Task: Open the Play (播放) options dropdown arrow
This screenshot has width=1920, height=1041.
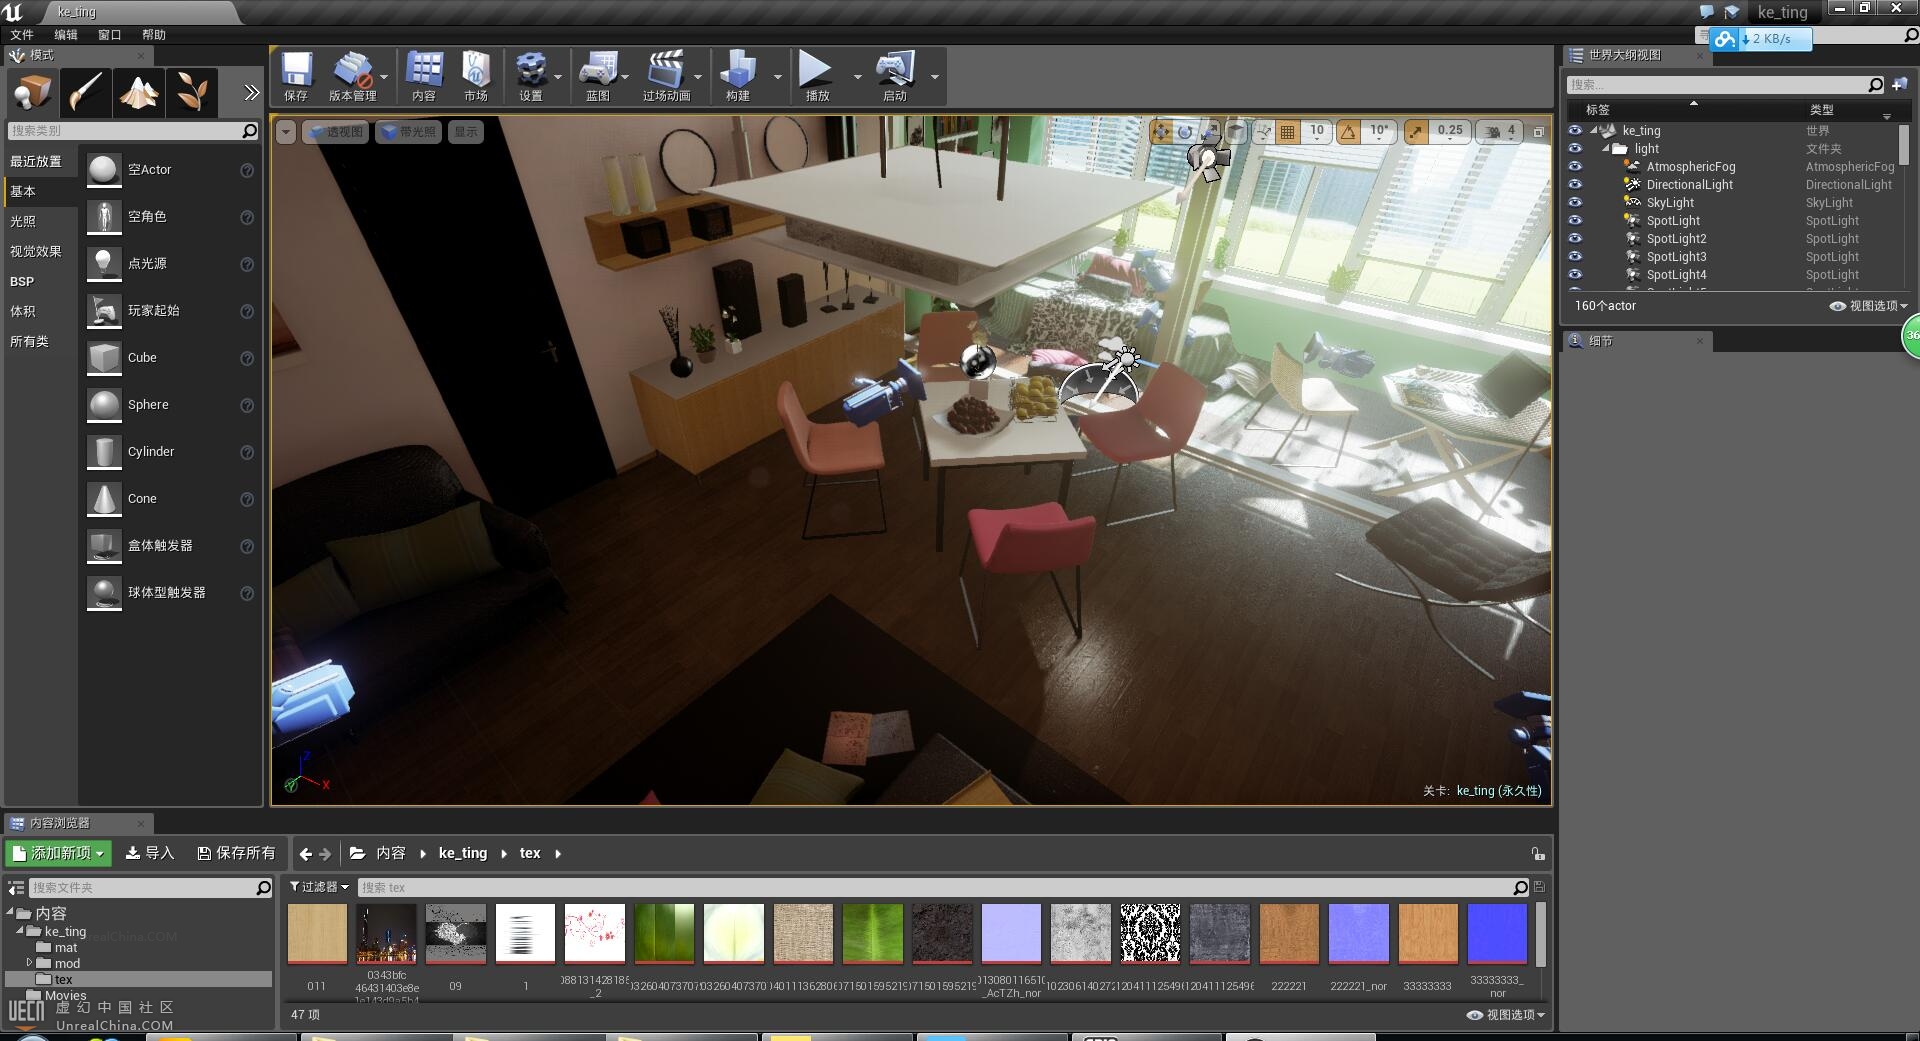Action: pyautogui.click(x=857, y=77)
